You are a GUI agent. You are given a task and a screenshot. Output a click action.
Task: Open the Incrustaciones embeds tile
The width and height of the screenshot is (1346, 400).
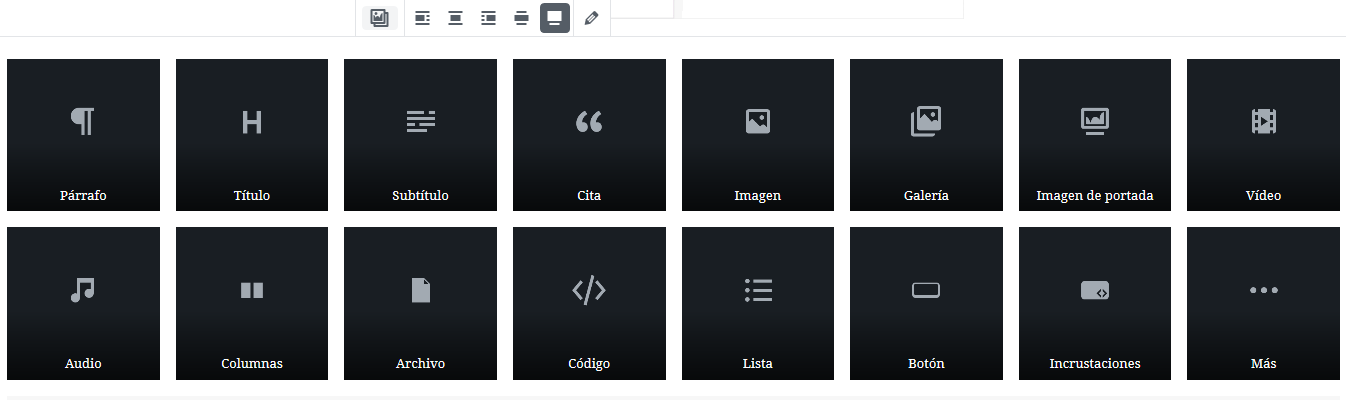(1095, 303)
